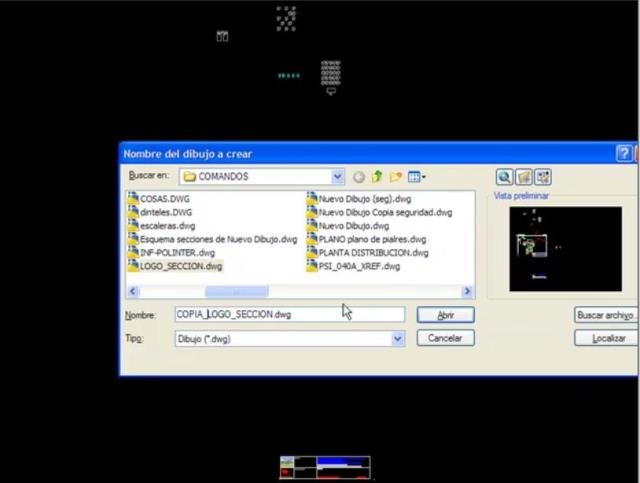Viewport: 640px width, 483px height.
Task: Click the INF-POLINTER.dwg file icon
Action: [x=133, y=252]
